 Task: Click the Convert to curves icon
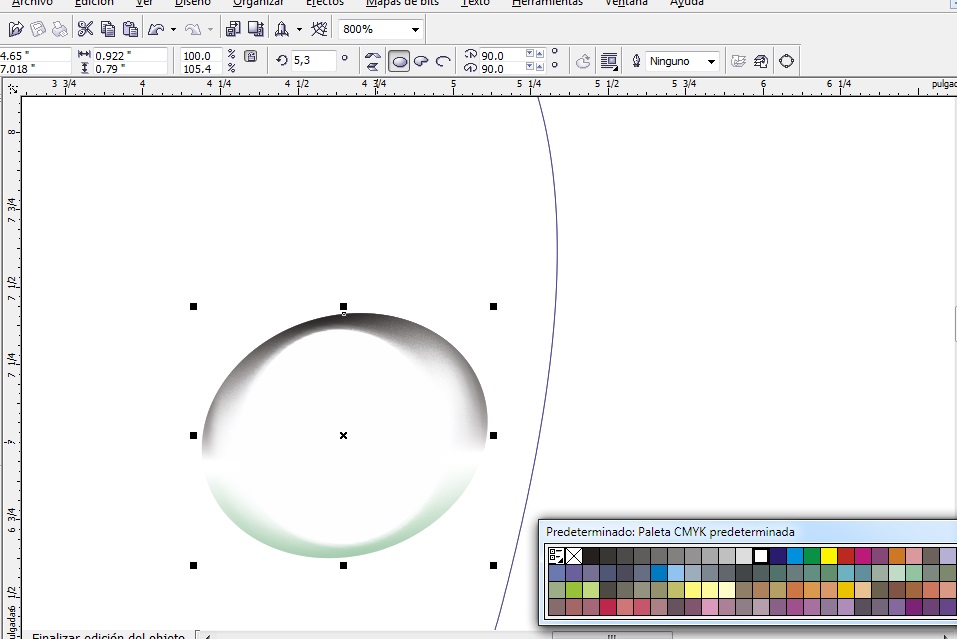786,61
